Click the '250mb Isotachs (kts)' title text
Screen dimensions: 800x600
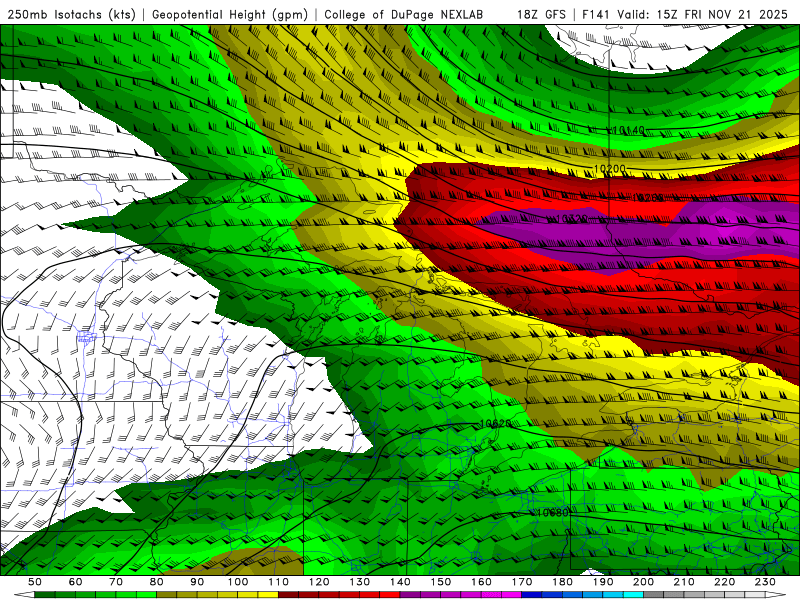(x=72, y=14)
